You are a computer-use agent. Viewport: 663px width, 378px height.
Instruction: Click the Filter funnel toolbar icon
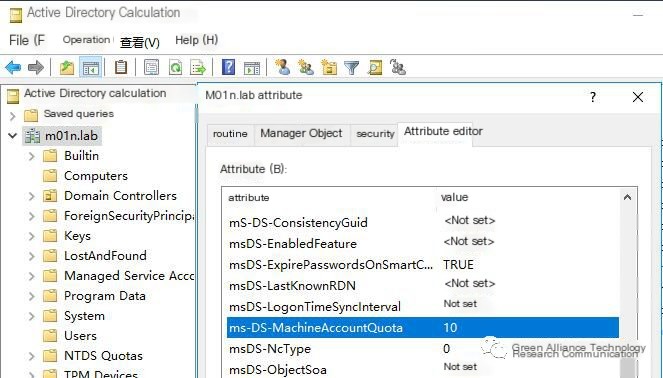click(351, 67)
